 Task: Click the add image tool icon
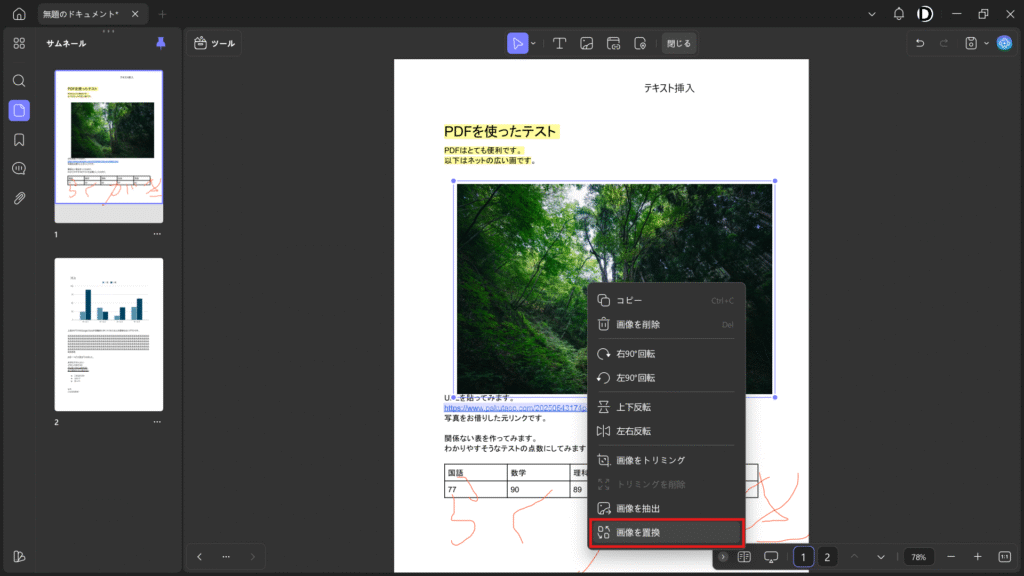(x=587, y=43)
